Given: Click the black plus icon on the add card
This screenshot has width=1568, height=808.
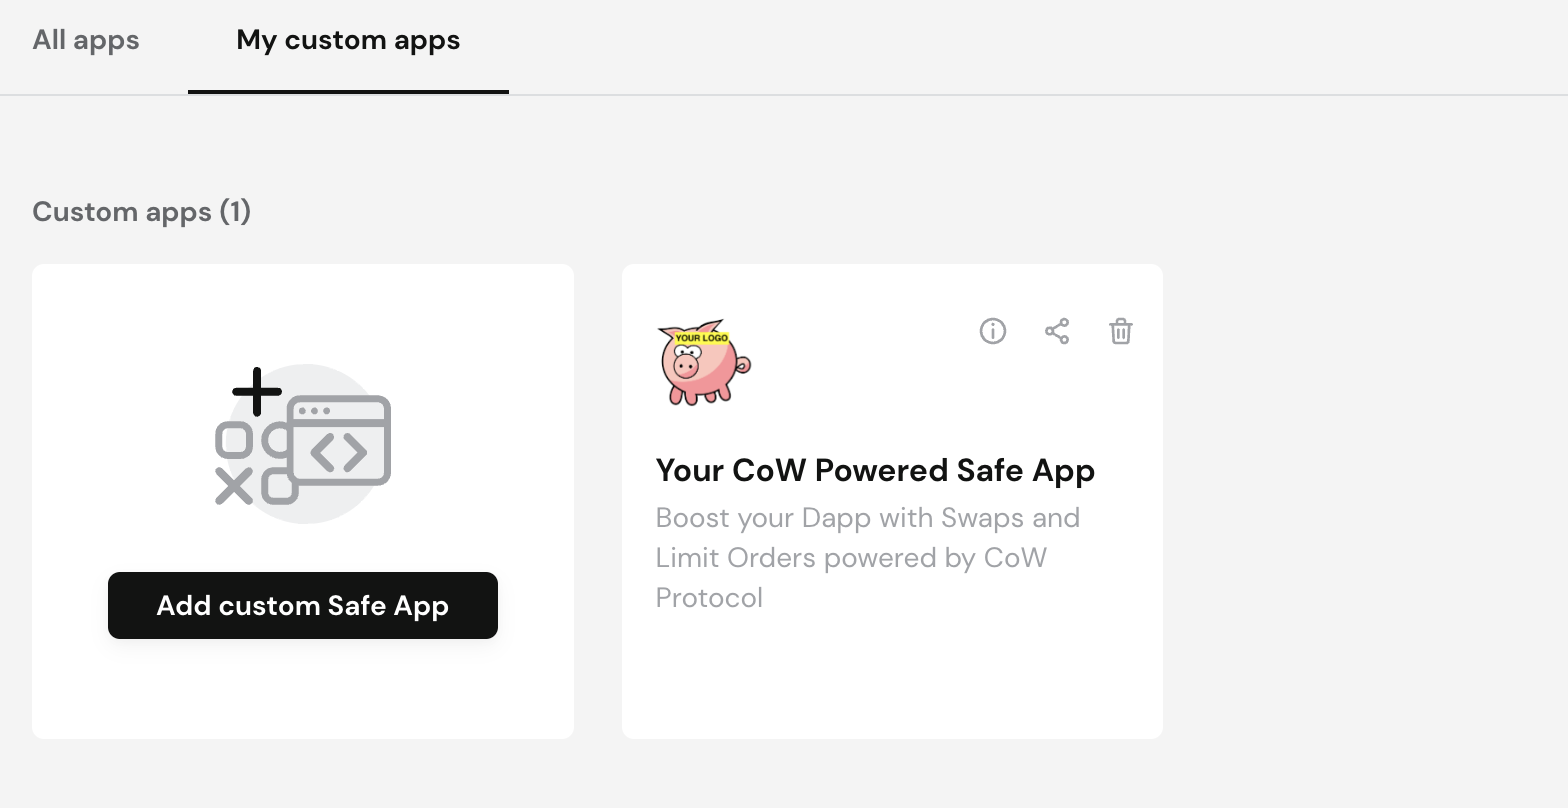Looking at the screenshot, I should pos(257,392).
